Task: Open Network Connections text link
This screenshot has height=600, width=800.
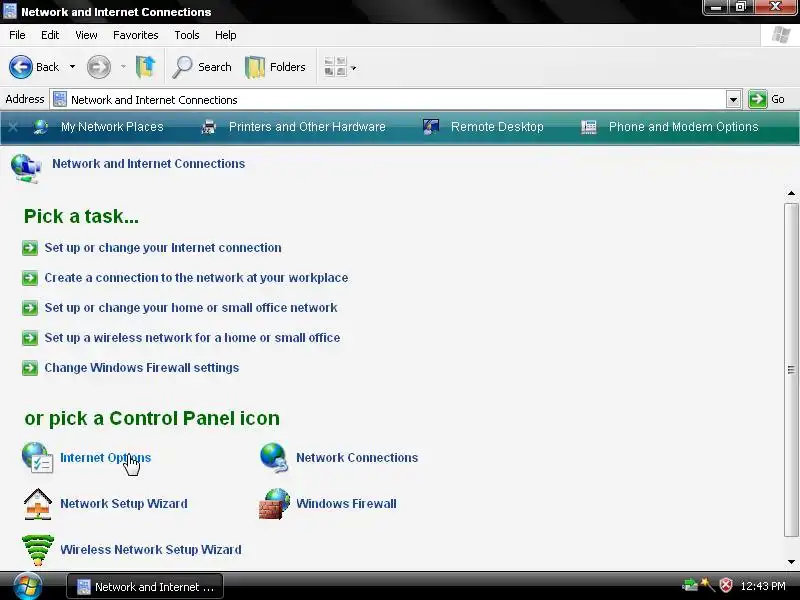Action: (x=357, y=458)
